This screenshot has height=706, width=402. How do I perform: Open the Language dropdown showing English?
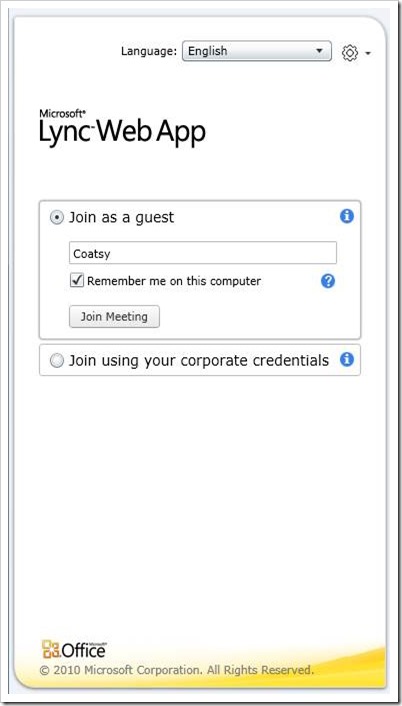257,51
